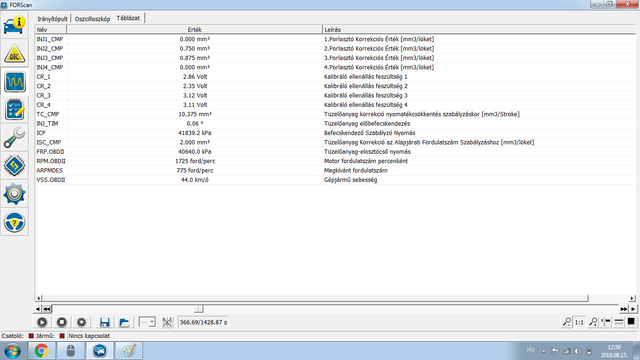
Task: Fast forward to end with double right arrow
Action: [x=623, y=309]
